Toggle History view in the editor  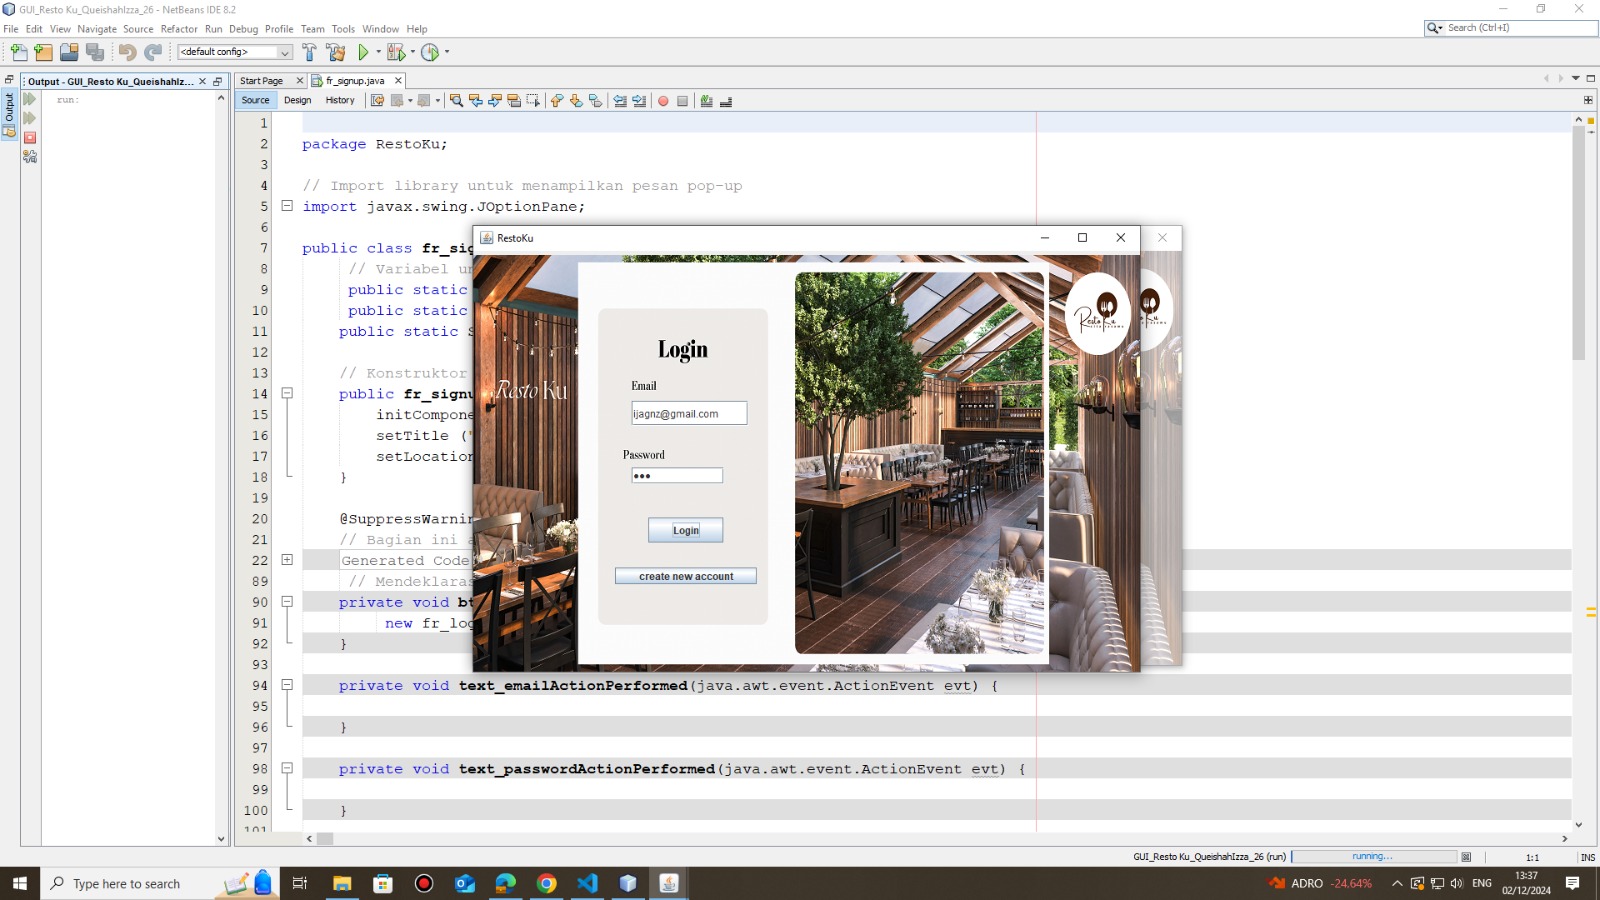[340, 100]
